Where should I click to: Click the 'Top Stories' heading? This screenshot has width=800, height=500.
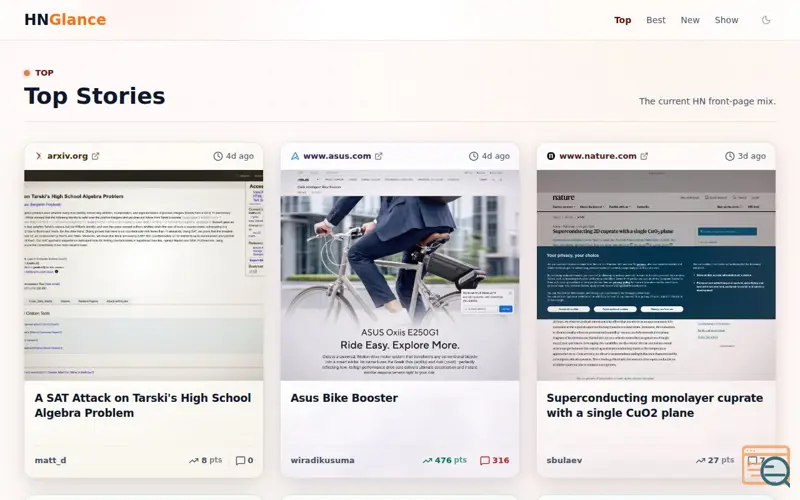click(x=95, y=96)
